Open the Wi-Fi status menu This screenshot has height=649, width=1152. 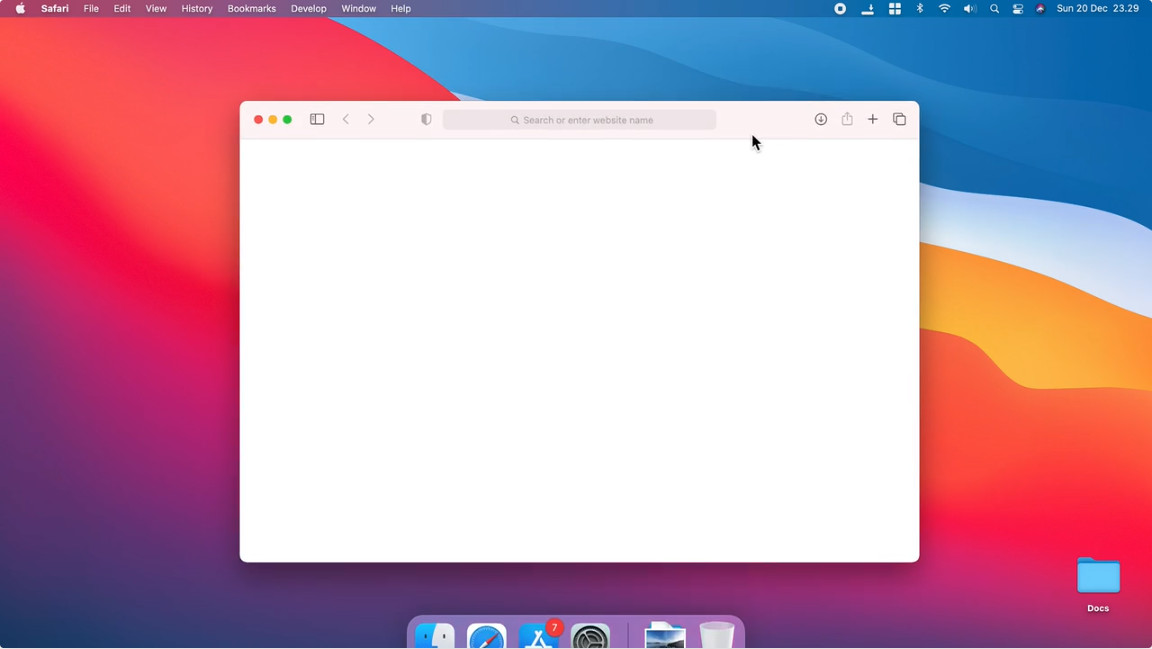click(x=945, y=9)
